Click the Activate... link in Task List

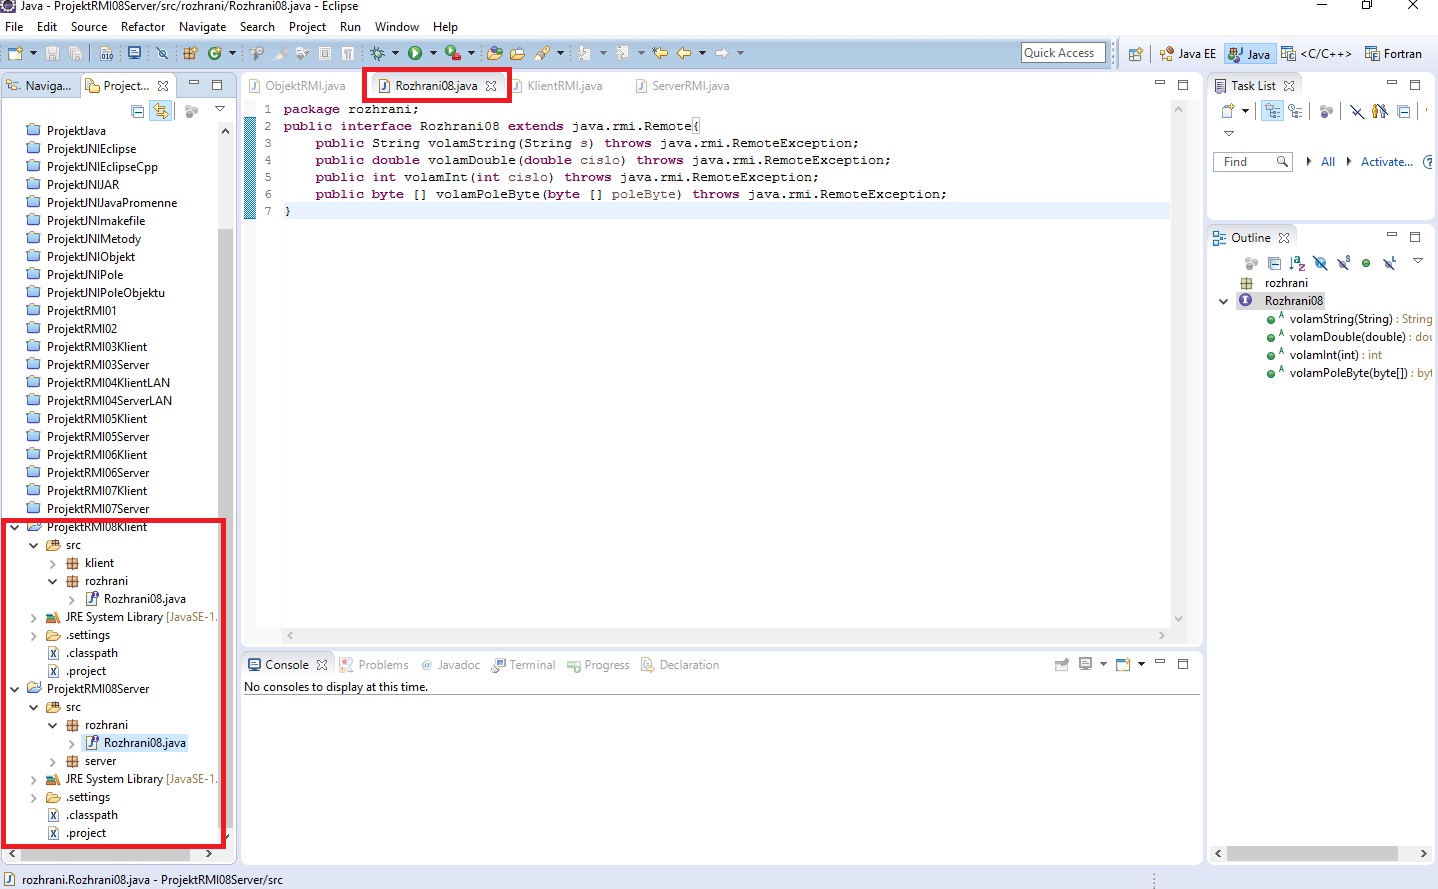pos(1386,162)
